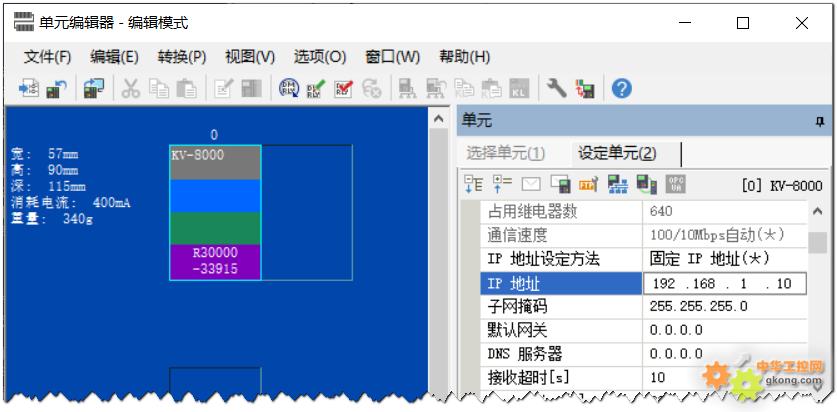This screenshot has width=837, height=412.
Task: Click the RLY green checkmark icon
Action: click(x=316, y=89)
